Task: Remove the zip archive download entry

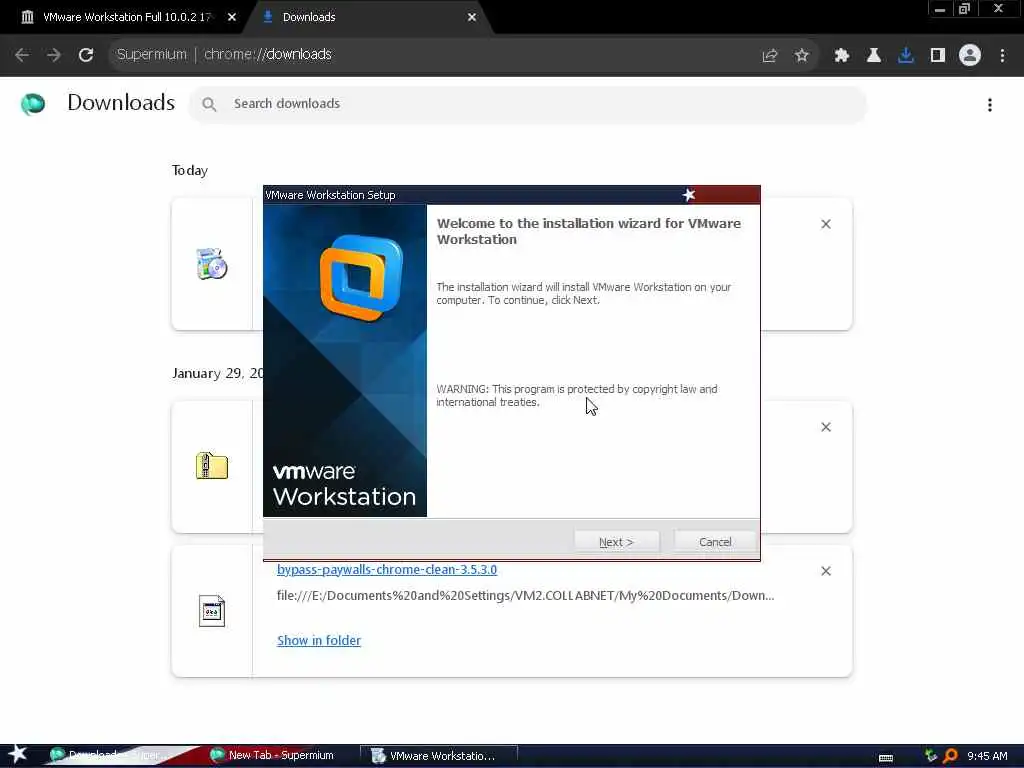Action: (x=826, y=427)
